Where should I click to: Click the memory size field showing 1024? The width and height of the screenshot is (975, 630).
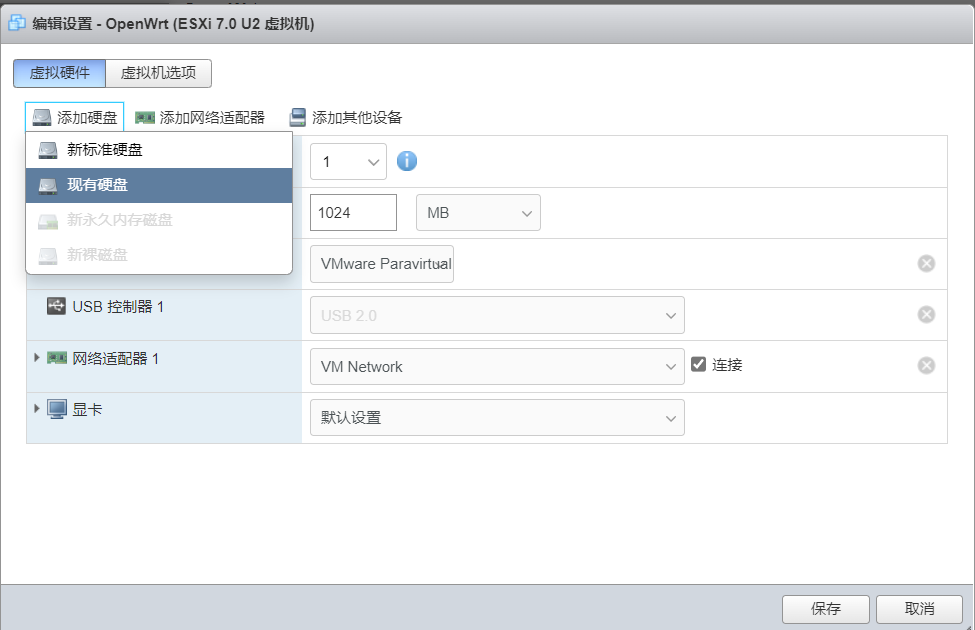click(353, 213)
